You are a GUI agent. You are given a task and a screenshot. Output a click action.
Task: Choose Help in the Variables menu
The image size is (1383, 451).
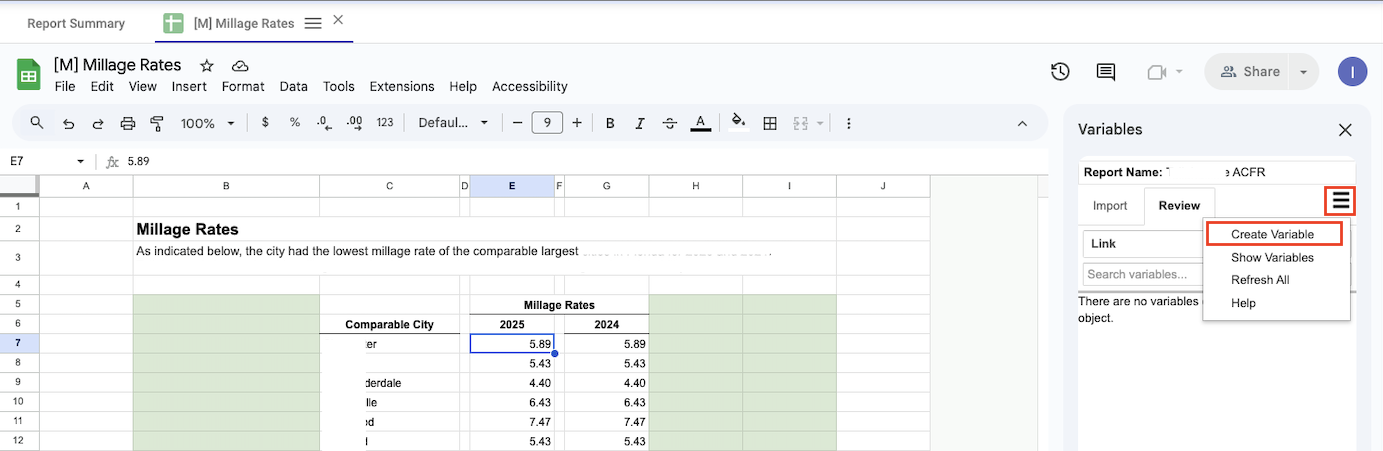(x=1243, y=303)
